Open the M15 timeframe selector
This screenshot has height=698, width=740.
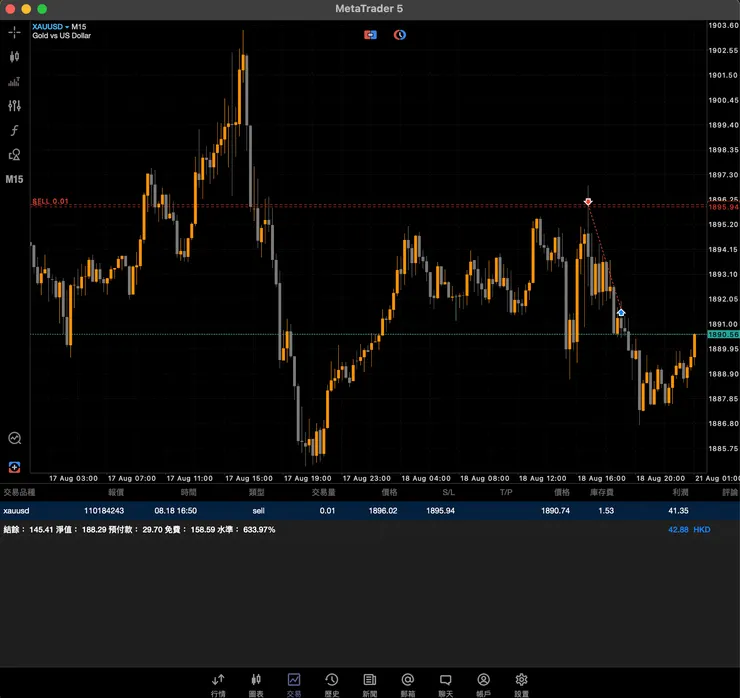14,180
